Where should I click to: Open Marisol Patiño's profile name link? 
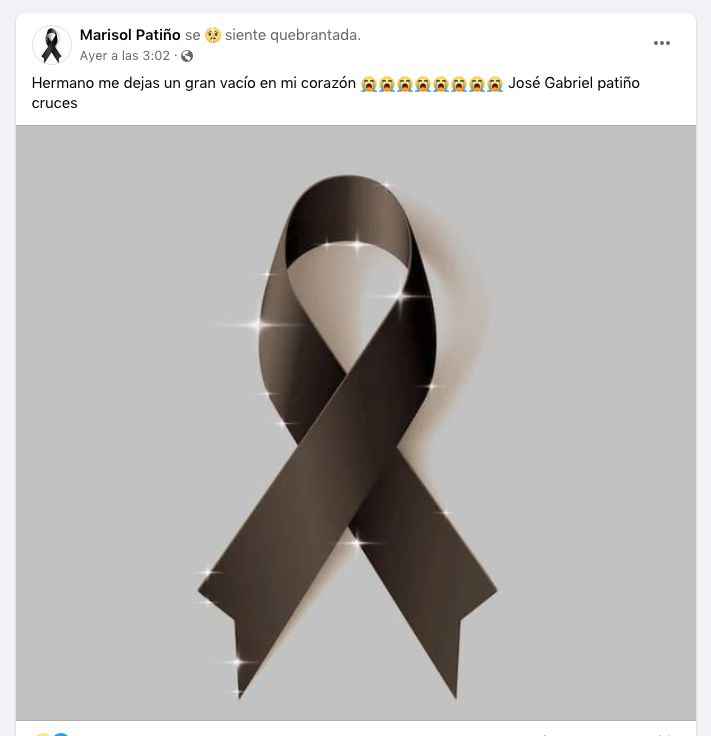click(130, 35)
